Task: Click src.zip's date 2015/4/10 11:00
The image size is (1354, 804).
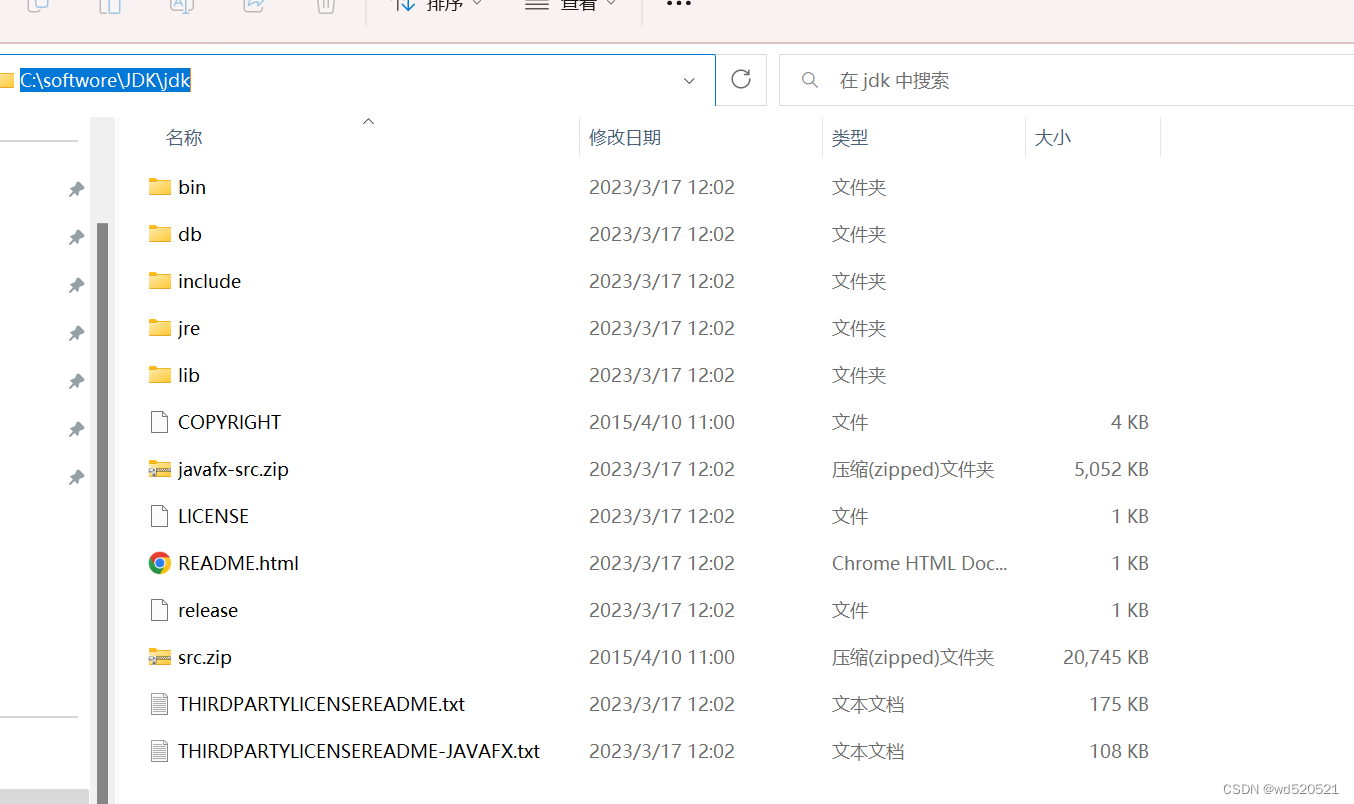Action: pyautogui.click(x=662, y=657)
